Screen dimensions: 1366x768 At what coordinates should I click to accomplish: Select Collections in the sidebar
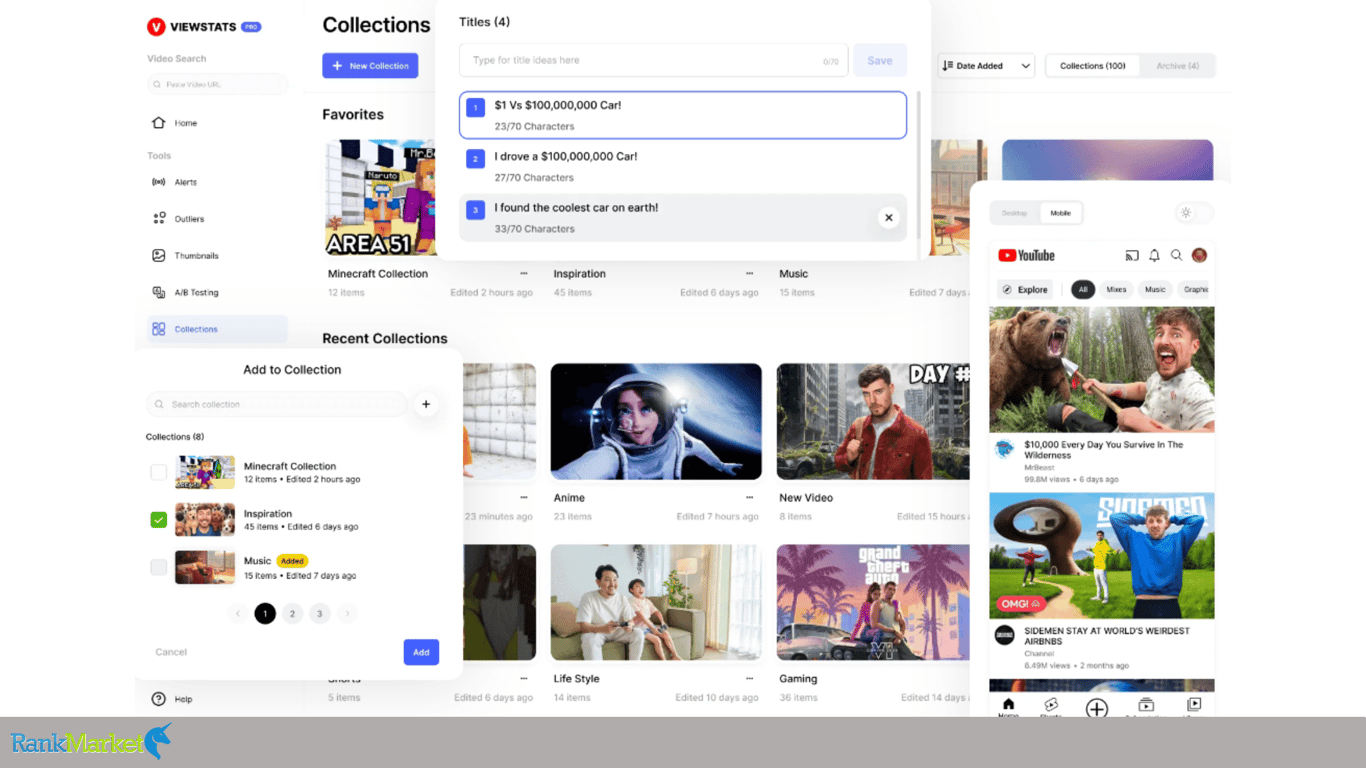pyautogui.click(x=217, y=329)
